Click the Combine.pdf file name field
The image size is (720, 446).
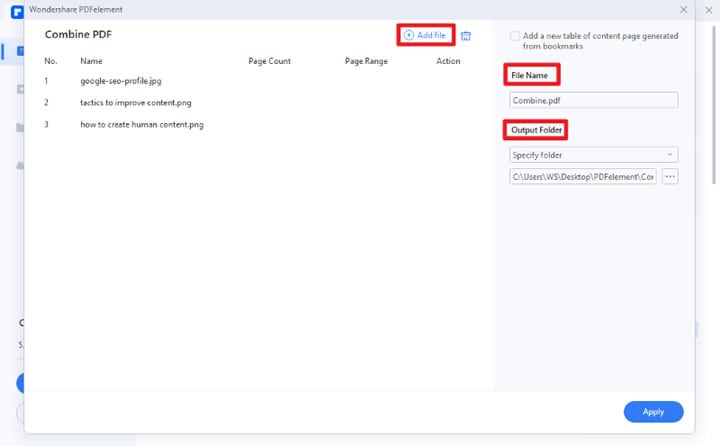[593, 100]
